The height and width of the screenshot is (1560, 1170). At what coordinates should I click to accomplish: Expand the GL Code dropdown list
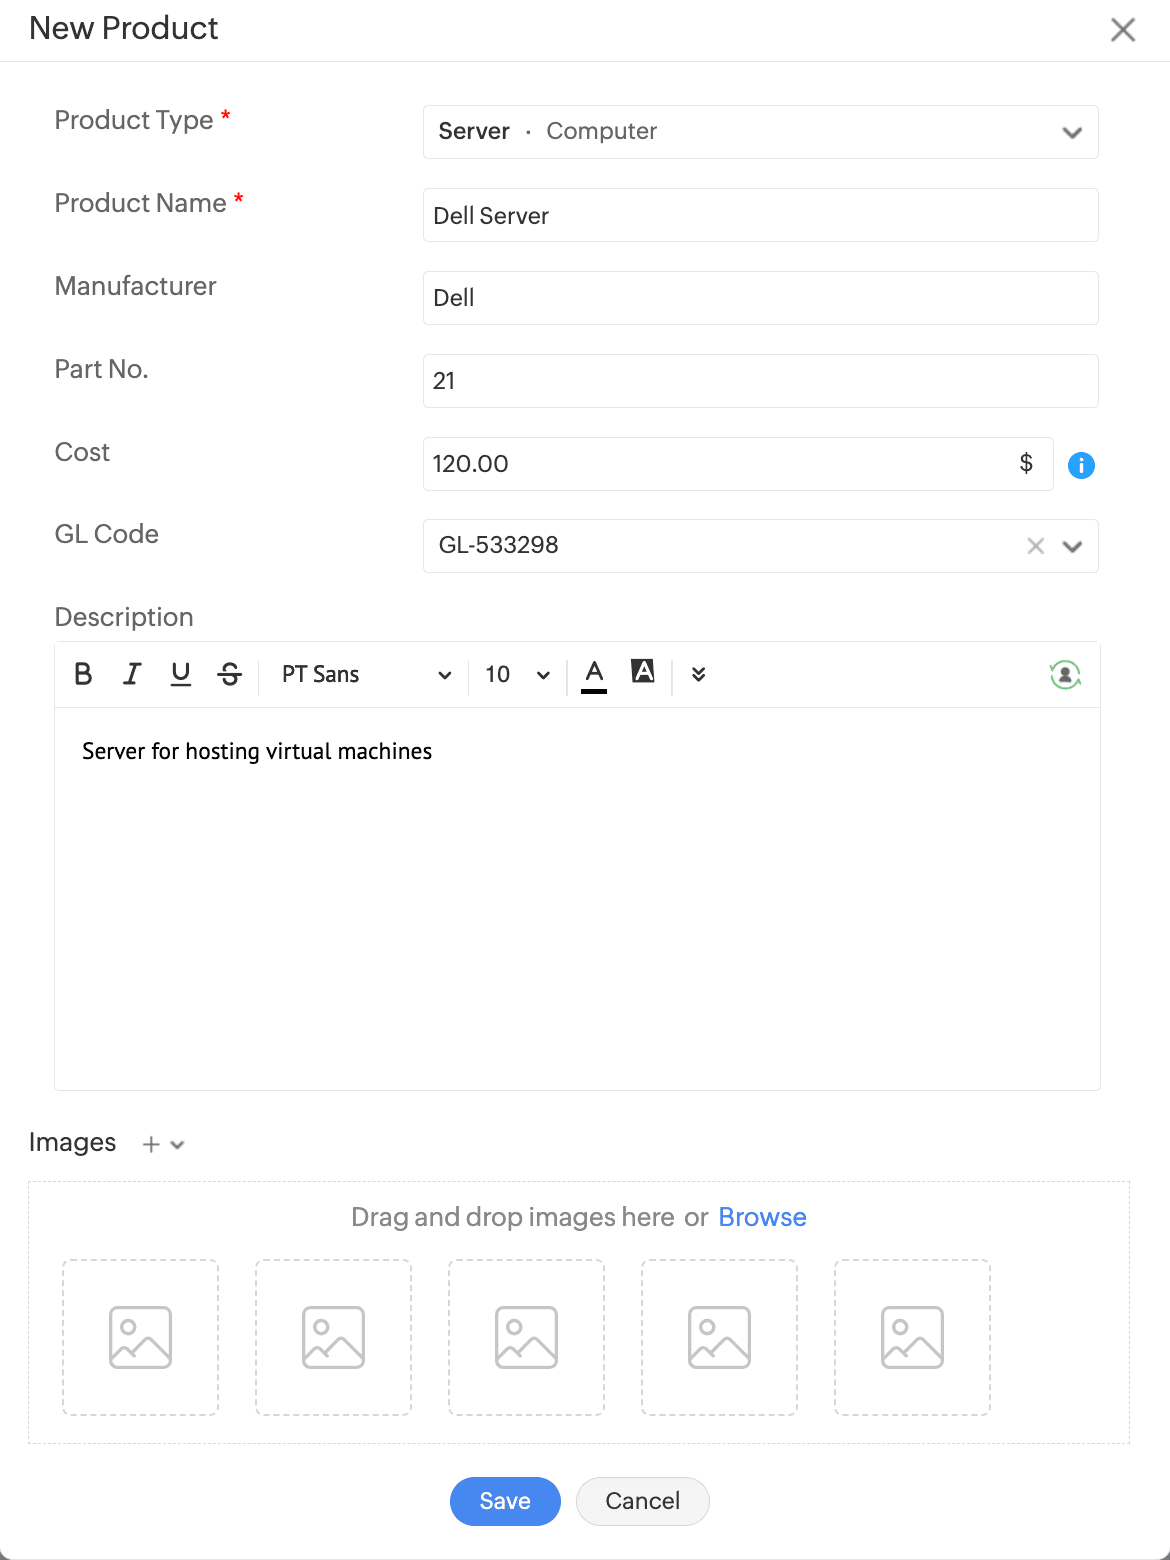click(x=1073, y=546)
